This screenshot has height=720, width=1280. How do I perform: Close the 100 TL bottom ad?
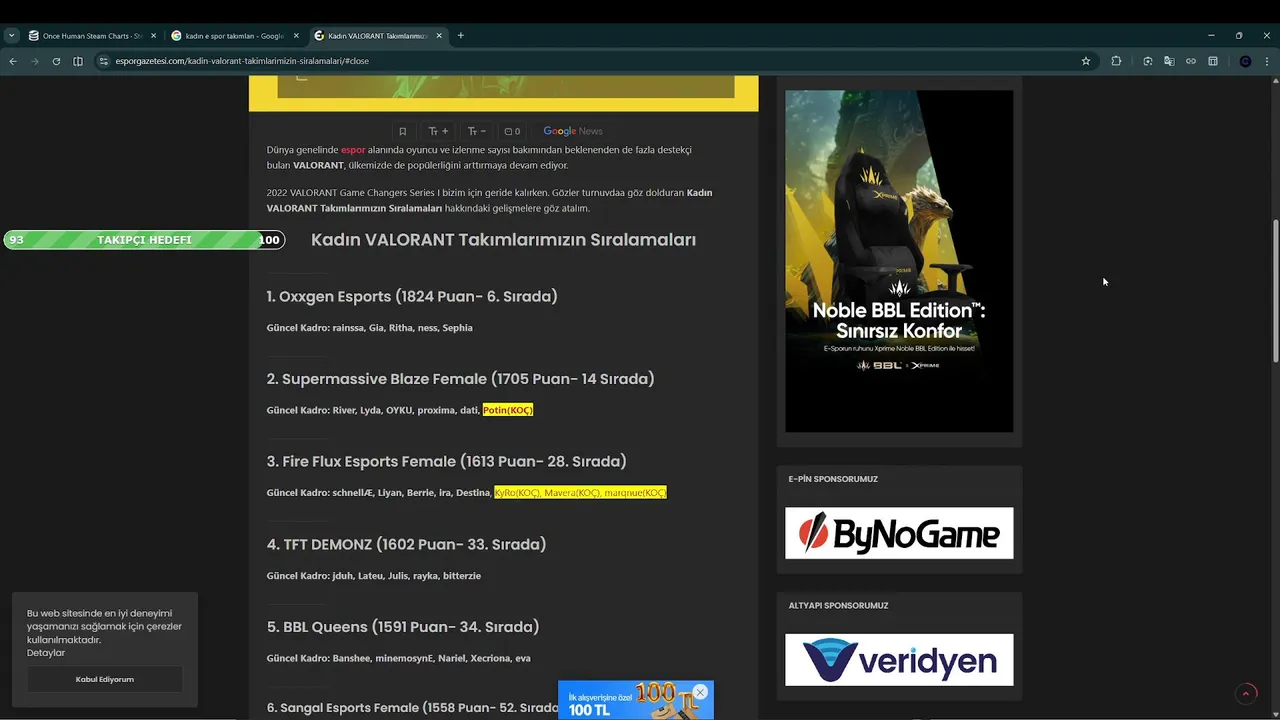click(x=700, y=692)
